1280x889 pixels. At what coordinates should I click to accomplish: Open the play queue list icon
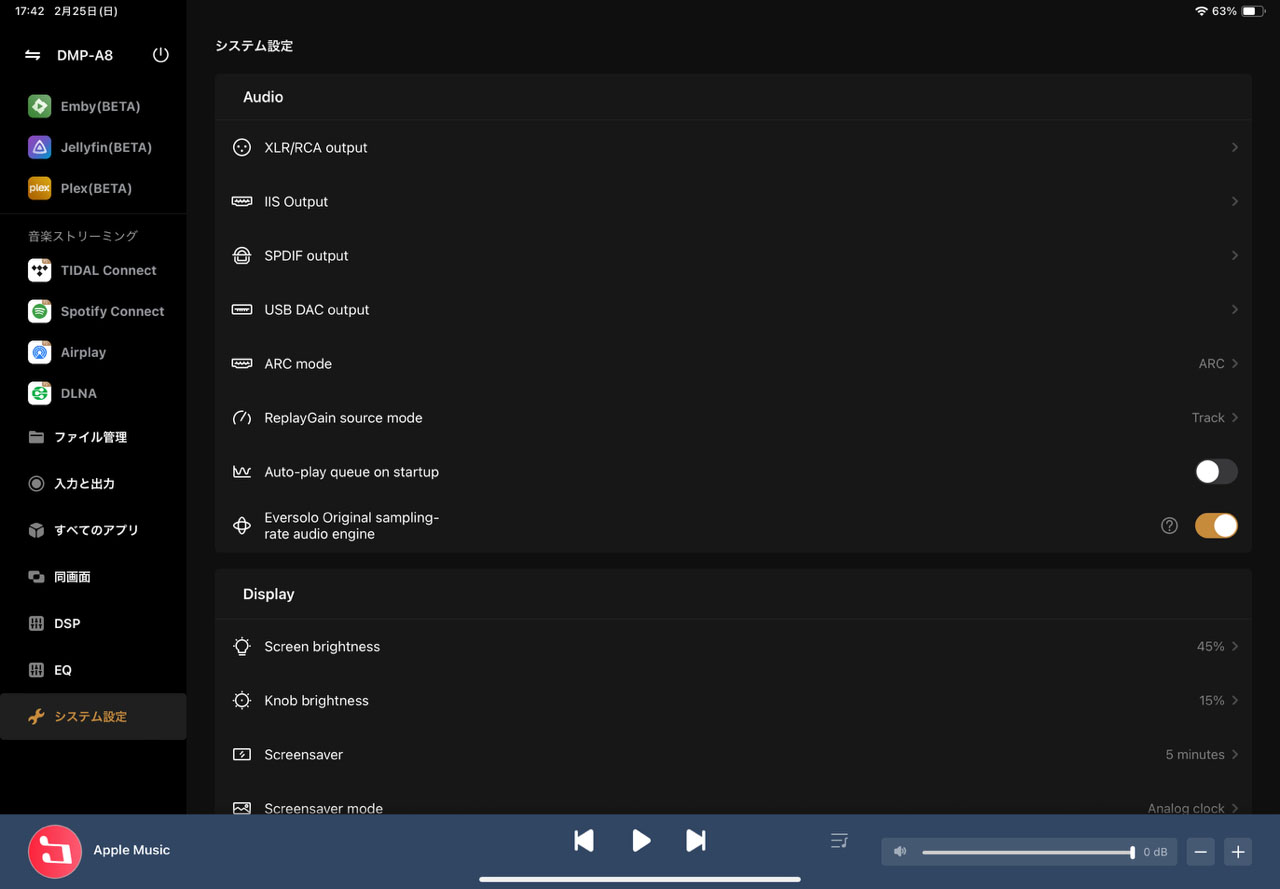[839, 841]
